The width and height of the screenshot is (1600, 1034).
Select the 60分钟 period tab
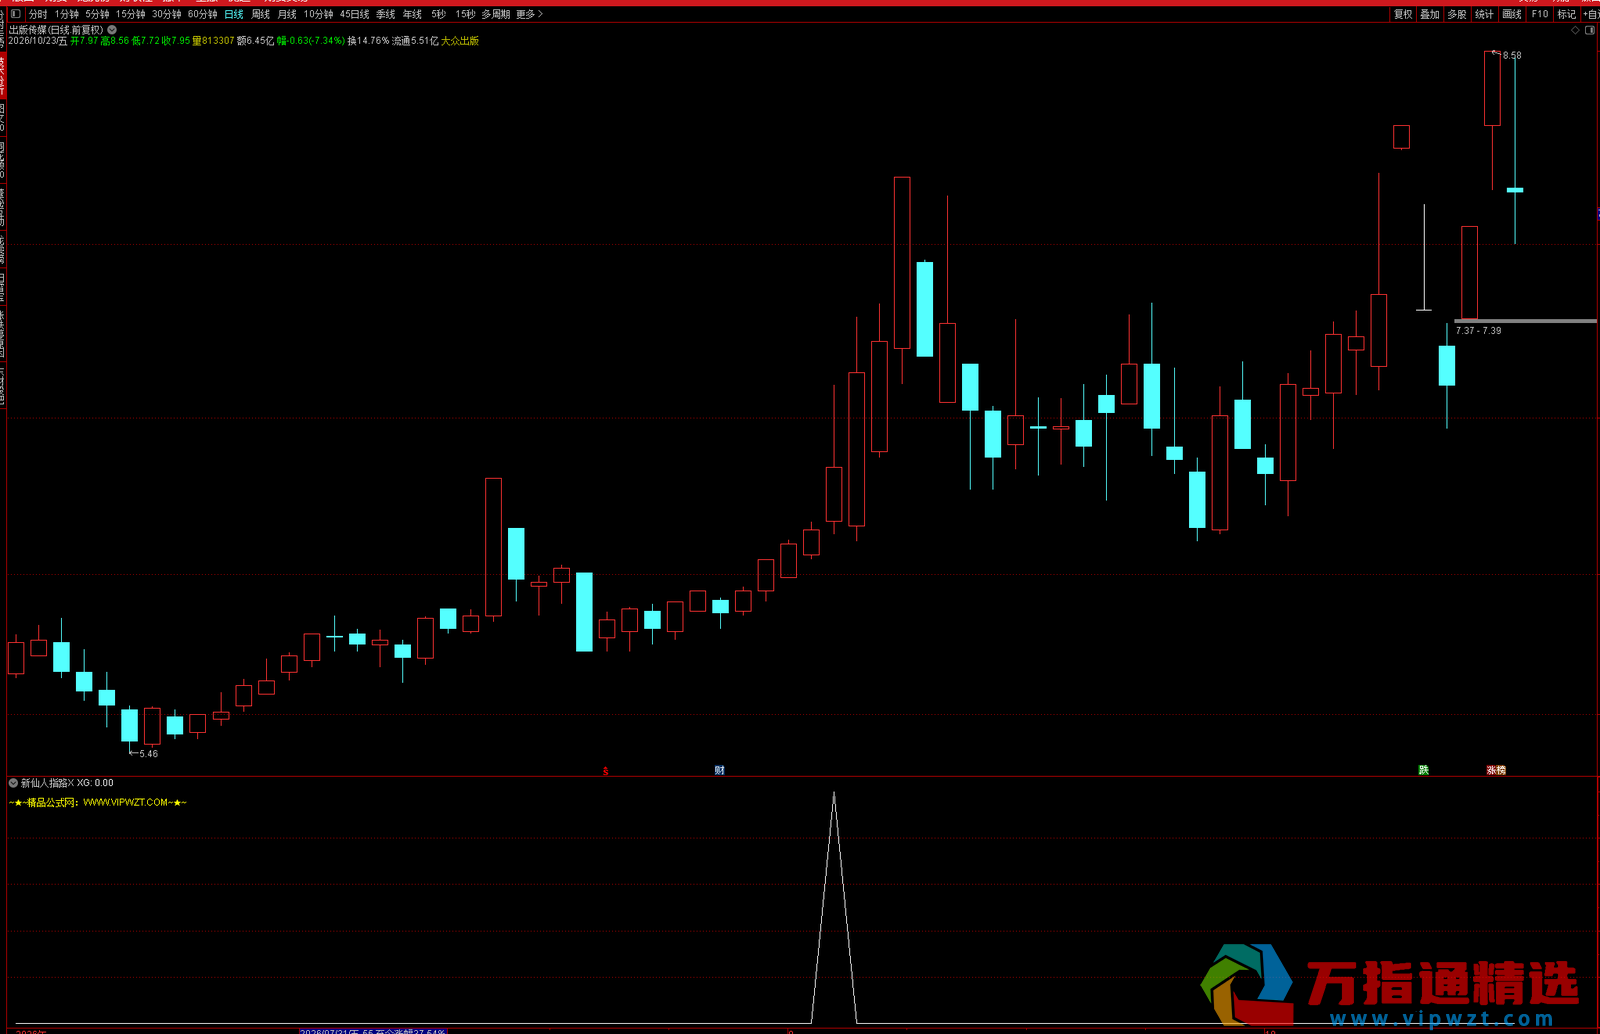203,14
